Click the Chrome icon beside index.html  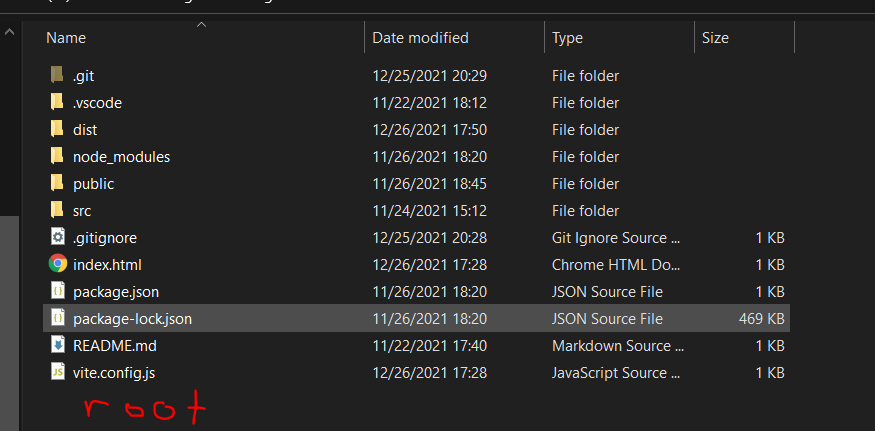point(57,264)
